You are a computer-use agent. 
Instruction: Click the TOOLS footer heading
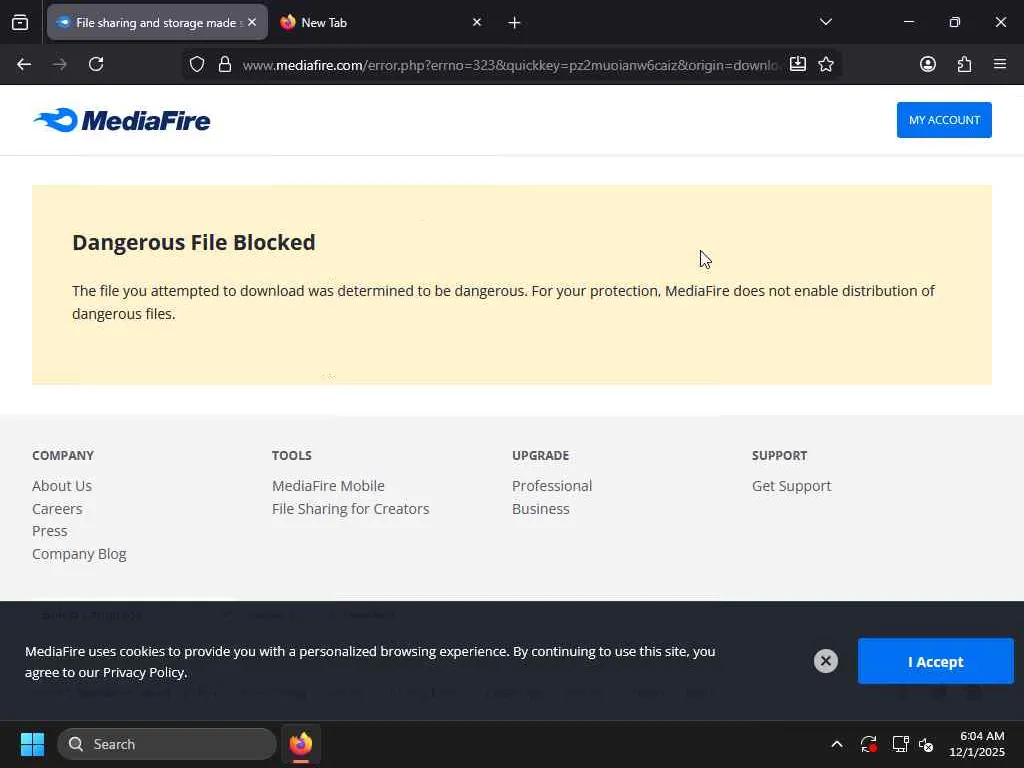tap(292, 455)
